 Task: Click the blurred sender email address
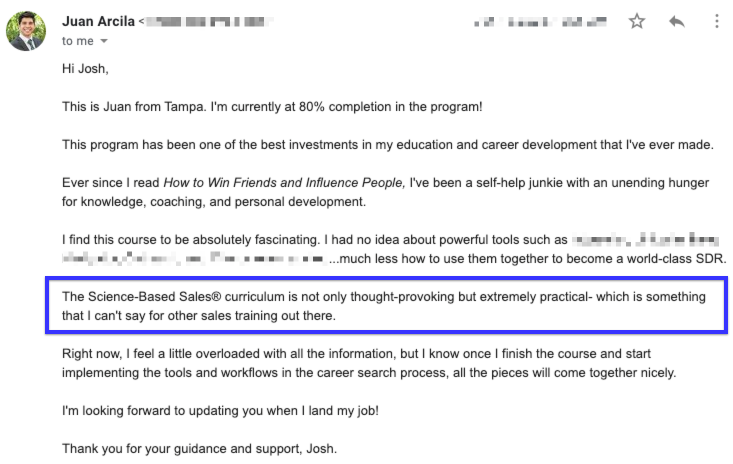(210, 21)
